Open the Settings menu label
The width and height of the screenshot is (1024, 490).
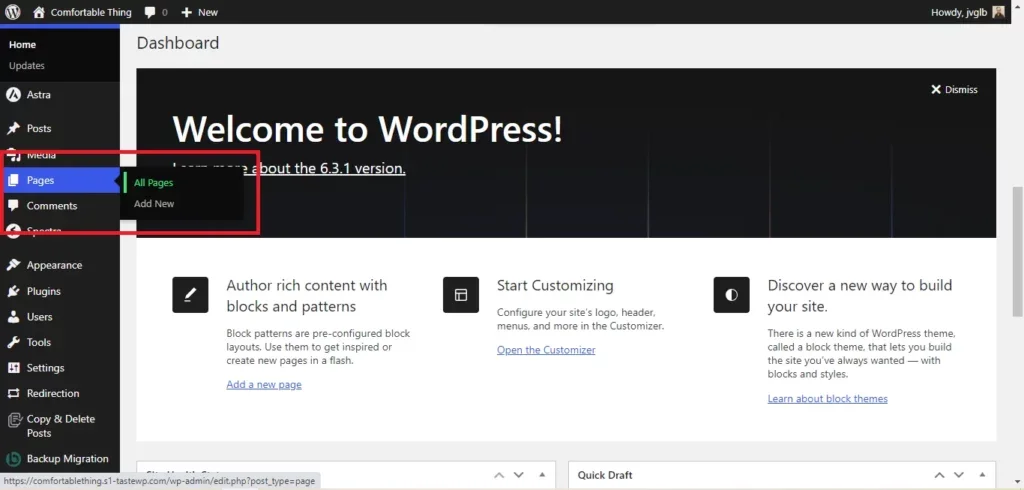click(x=45, y=368)
